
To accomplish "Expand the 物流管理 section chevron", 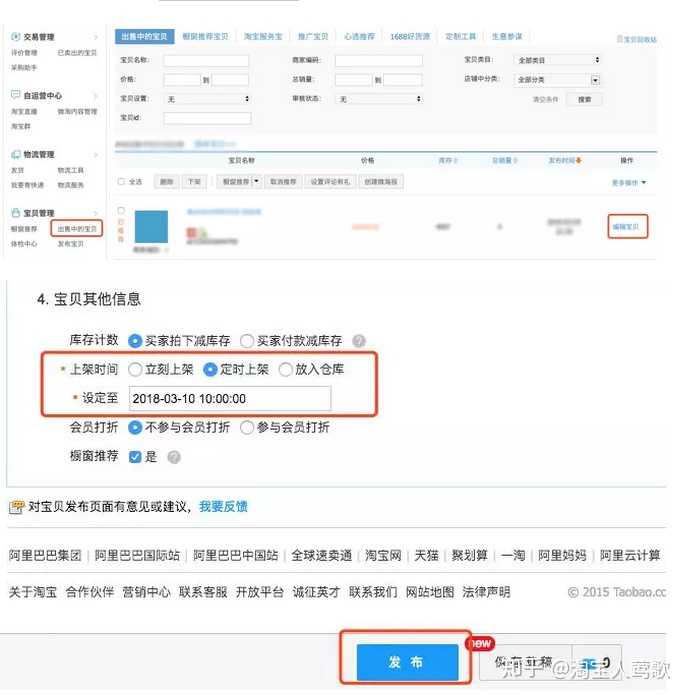I will pos(96,155).
